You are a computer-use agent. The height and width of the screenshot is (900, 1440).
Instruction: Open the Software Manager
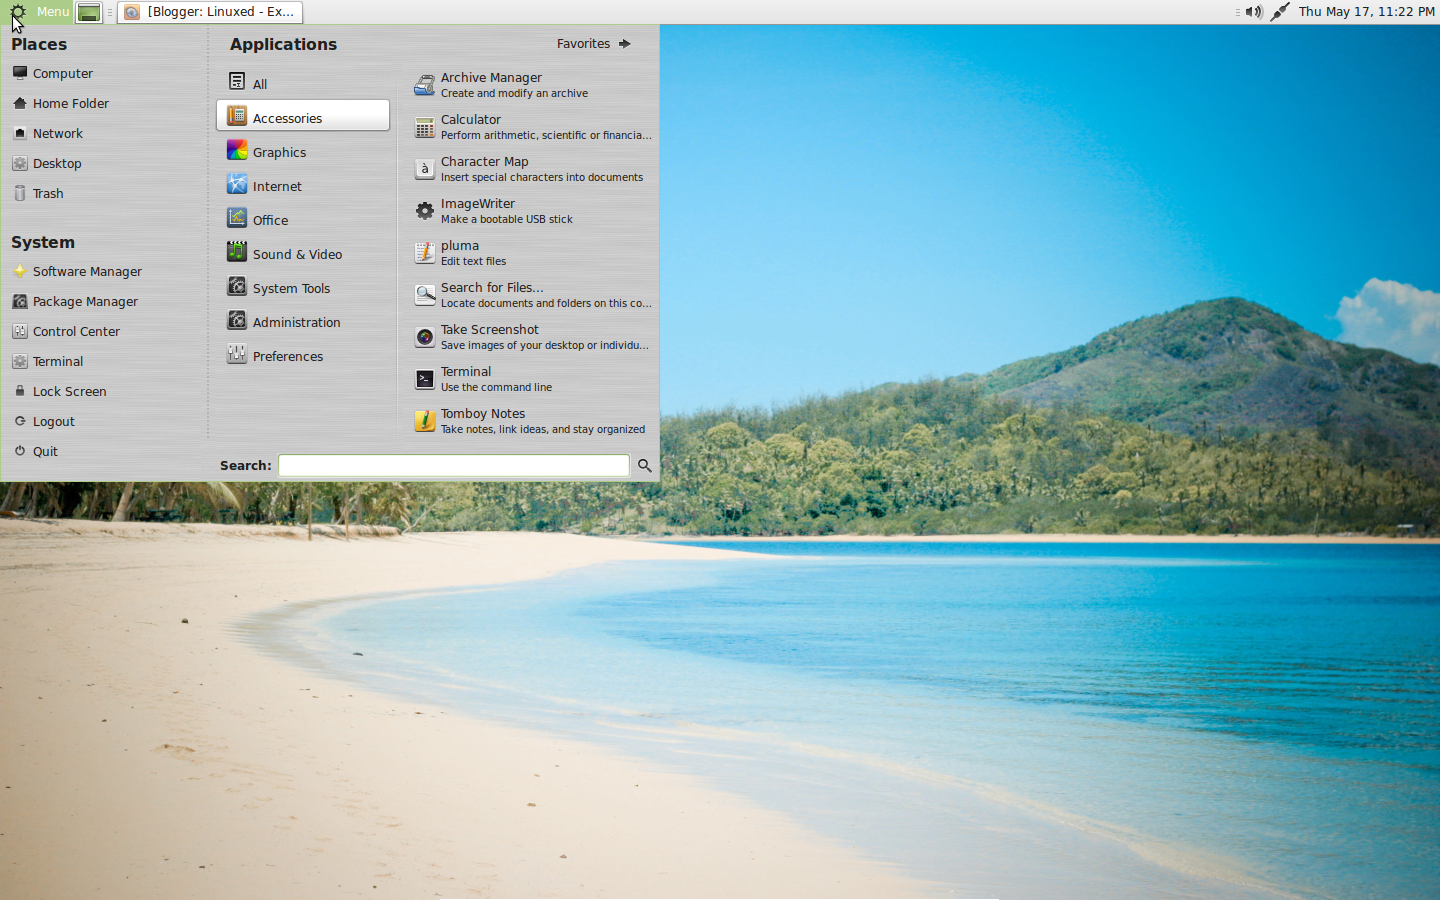pyautogui.click(x=87, y=271)
